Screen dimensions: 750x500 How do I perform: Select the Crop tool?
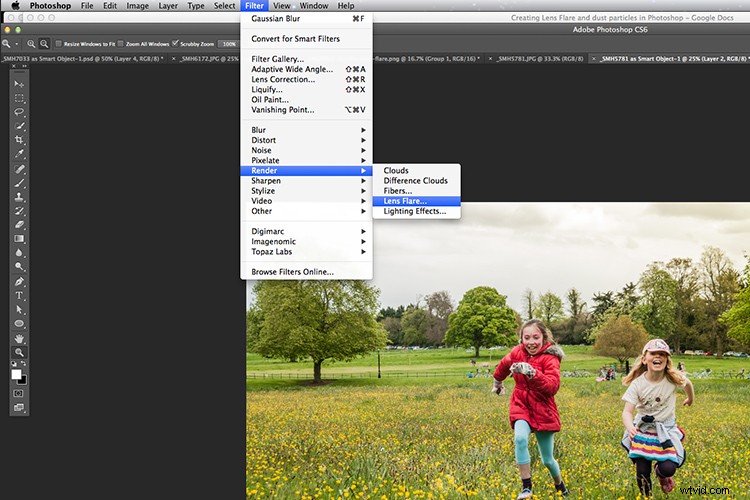(x=19, y=140)
